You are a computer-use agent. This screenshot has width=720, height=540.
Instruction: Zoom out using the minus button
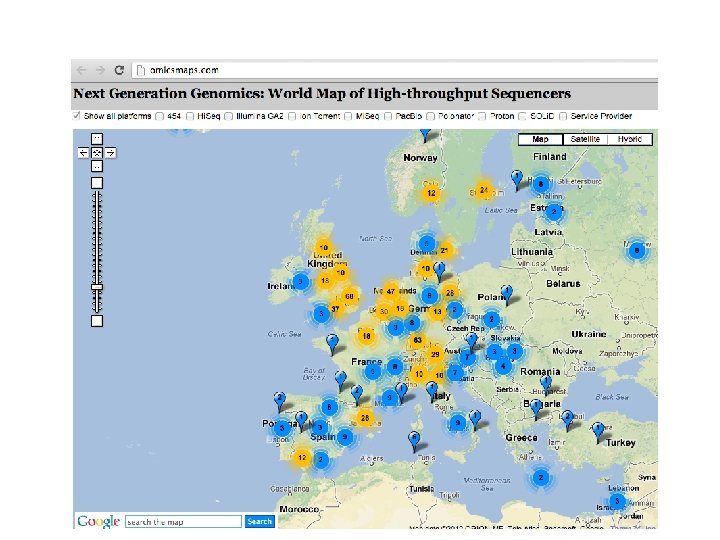point(97,321)
